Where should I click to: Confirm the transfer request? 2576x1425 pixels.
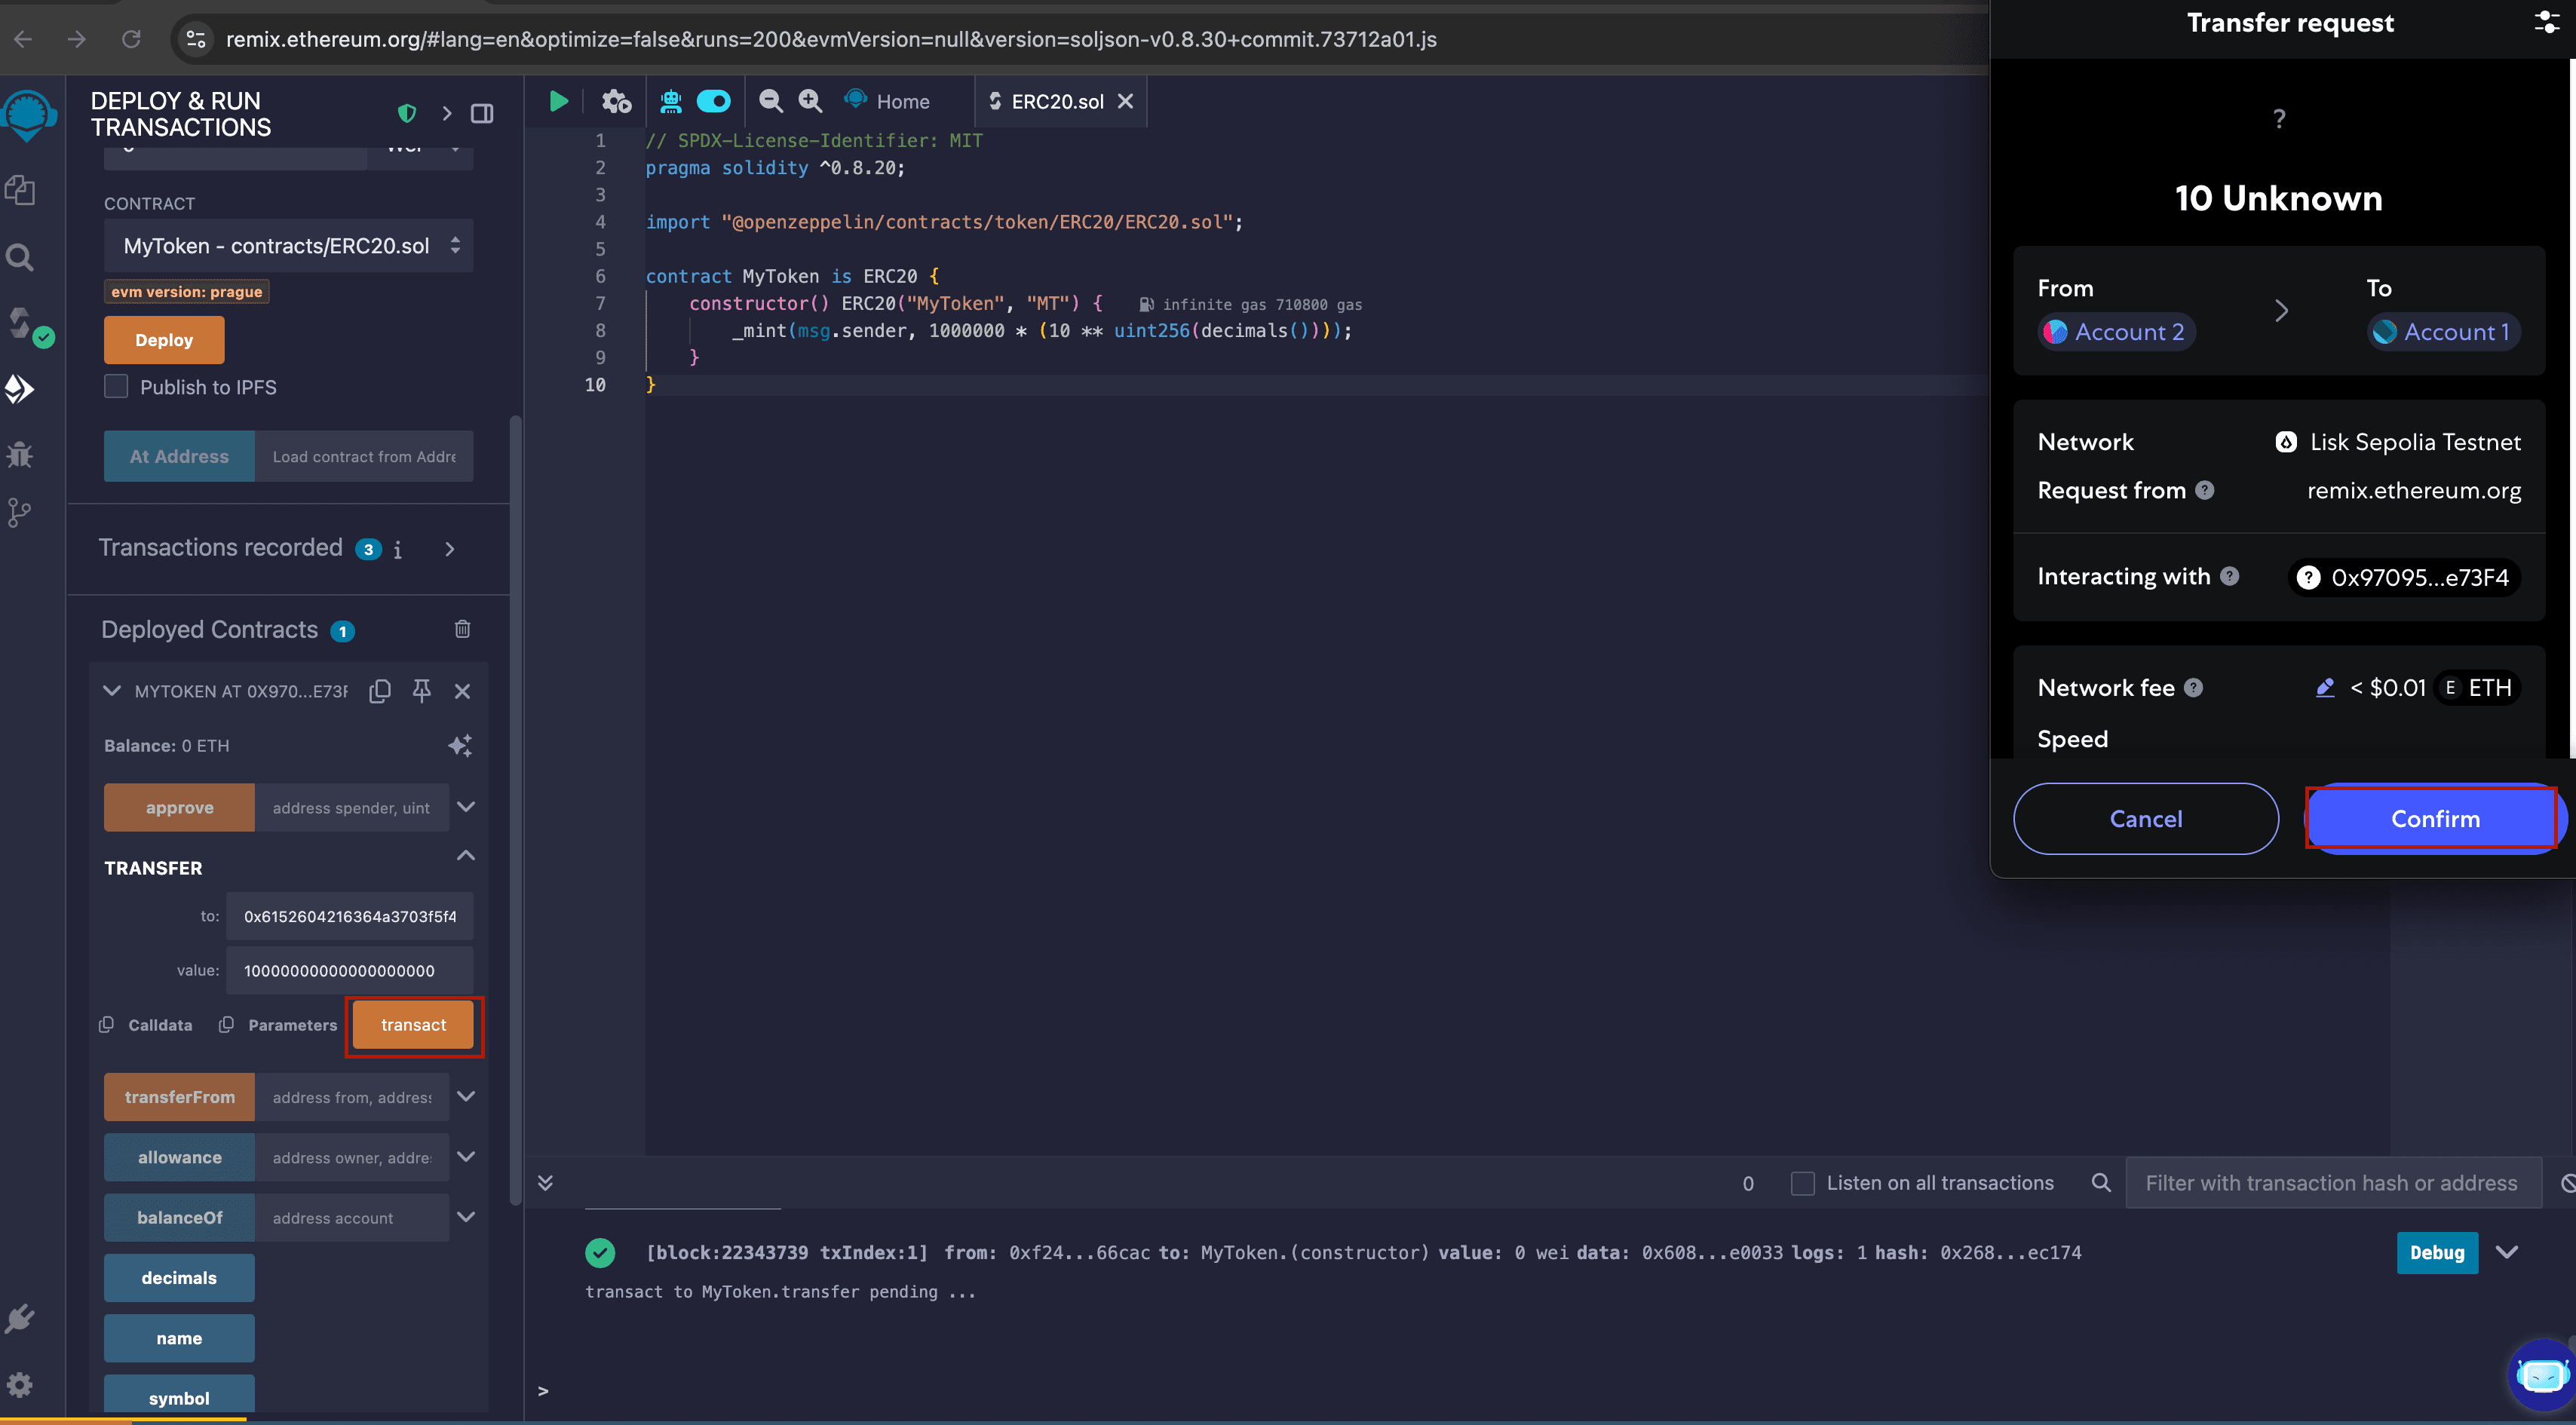pyautogui.click(x=2434, y=819)
